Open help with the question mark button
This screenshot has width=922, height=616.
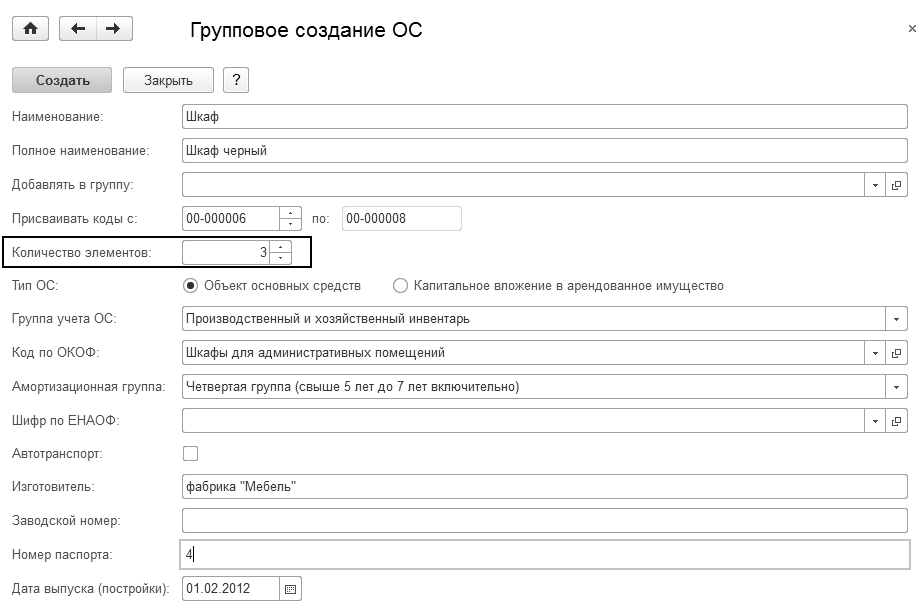[235, 80]
